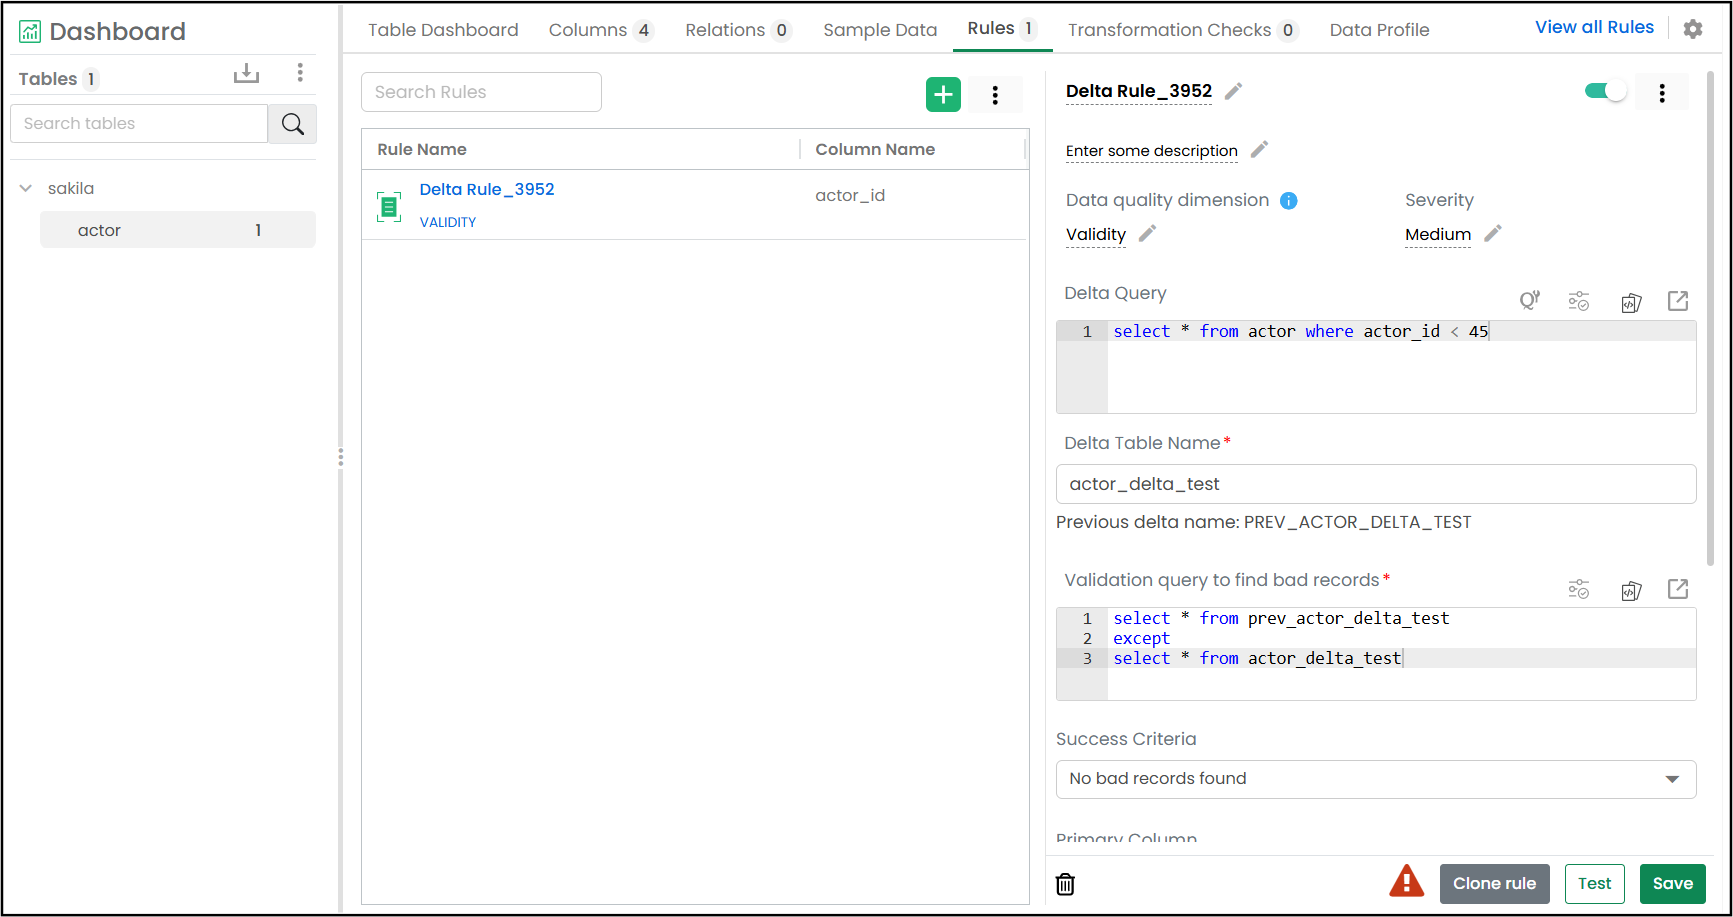Toggle the Delta Rule_3952 enable switch
The height and width of the screenshot is (917, 1733).
tap(1606, 91)
